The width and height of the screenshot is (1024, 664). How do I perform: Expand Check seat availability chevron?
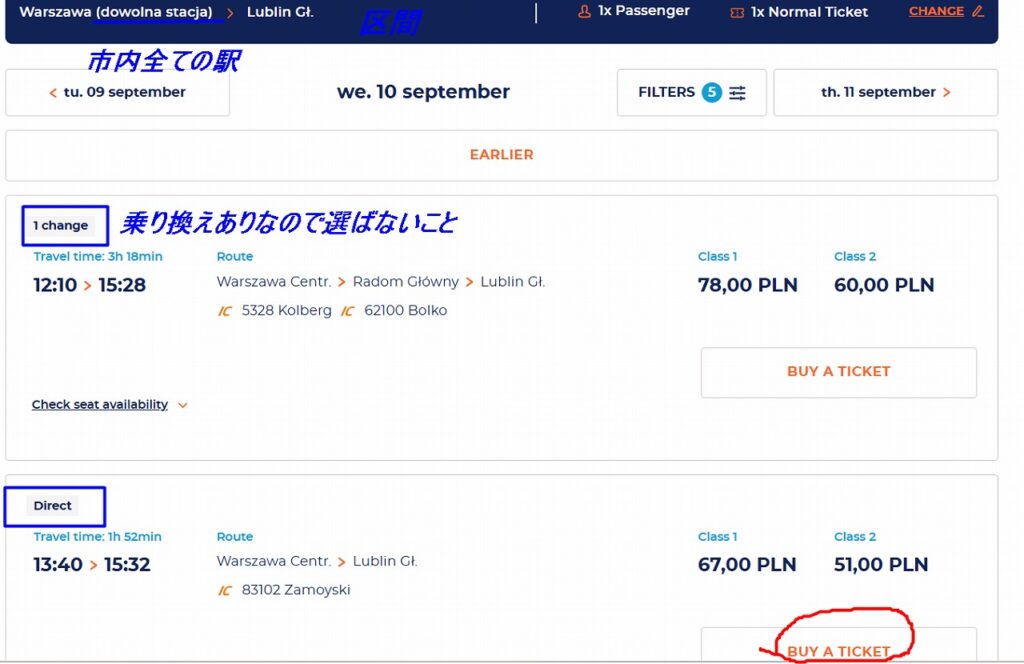point(182,406)
